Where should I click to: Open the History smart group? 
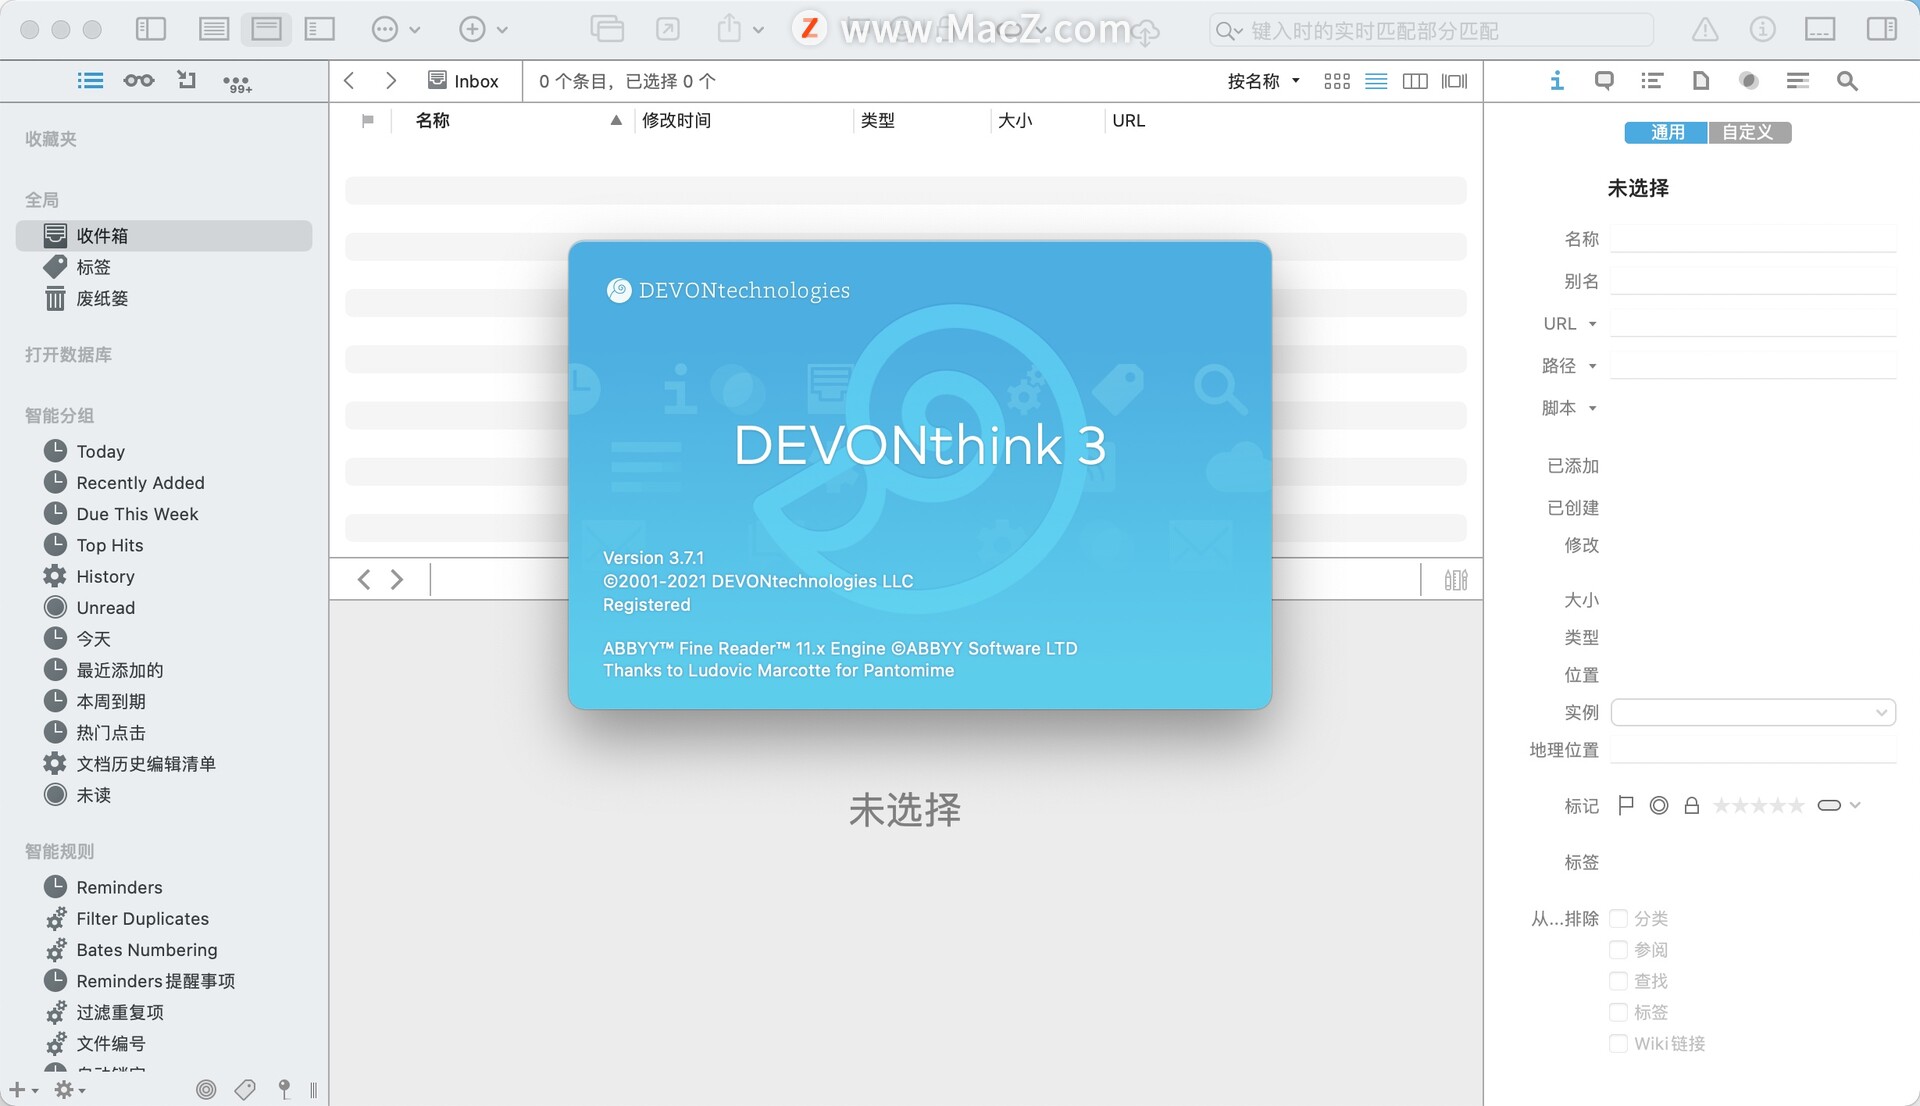[164, 576]
